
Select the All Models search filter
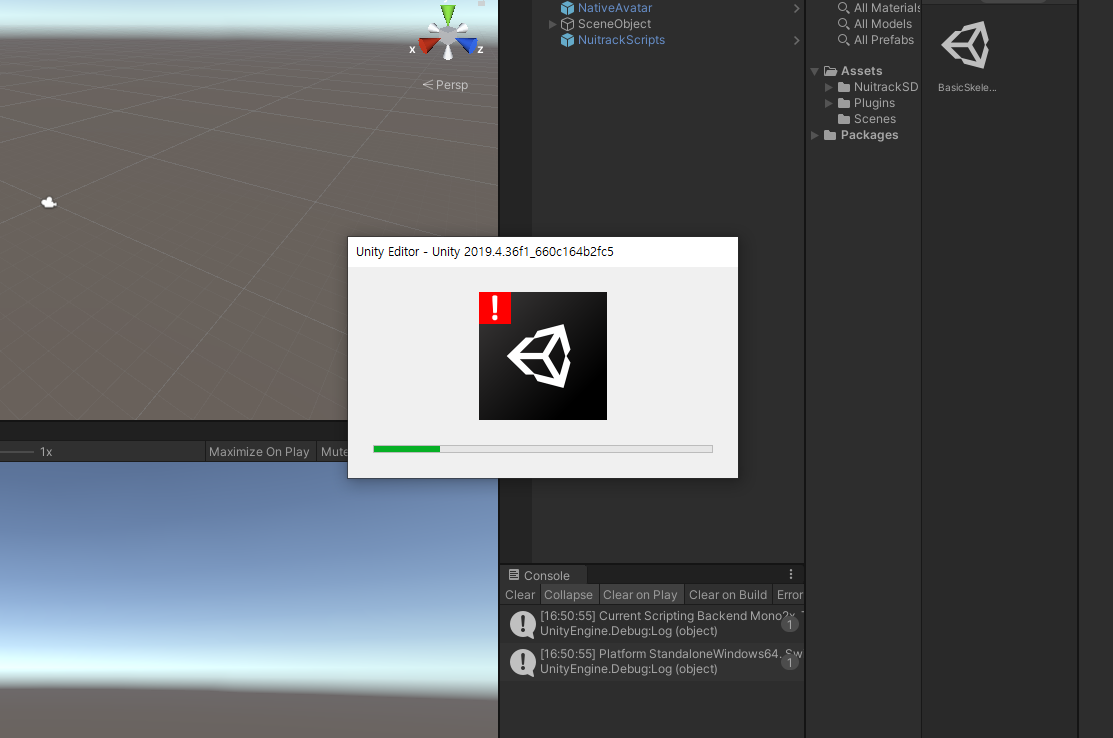click(882, 23)
